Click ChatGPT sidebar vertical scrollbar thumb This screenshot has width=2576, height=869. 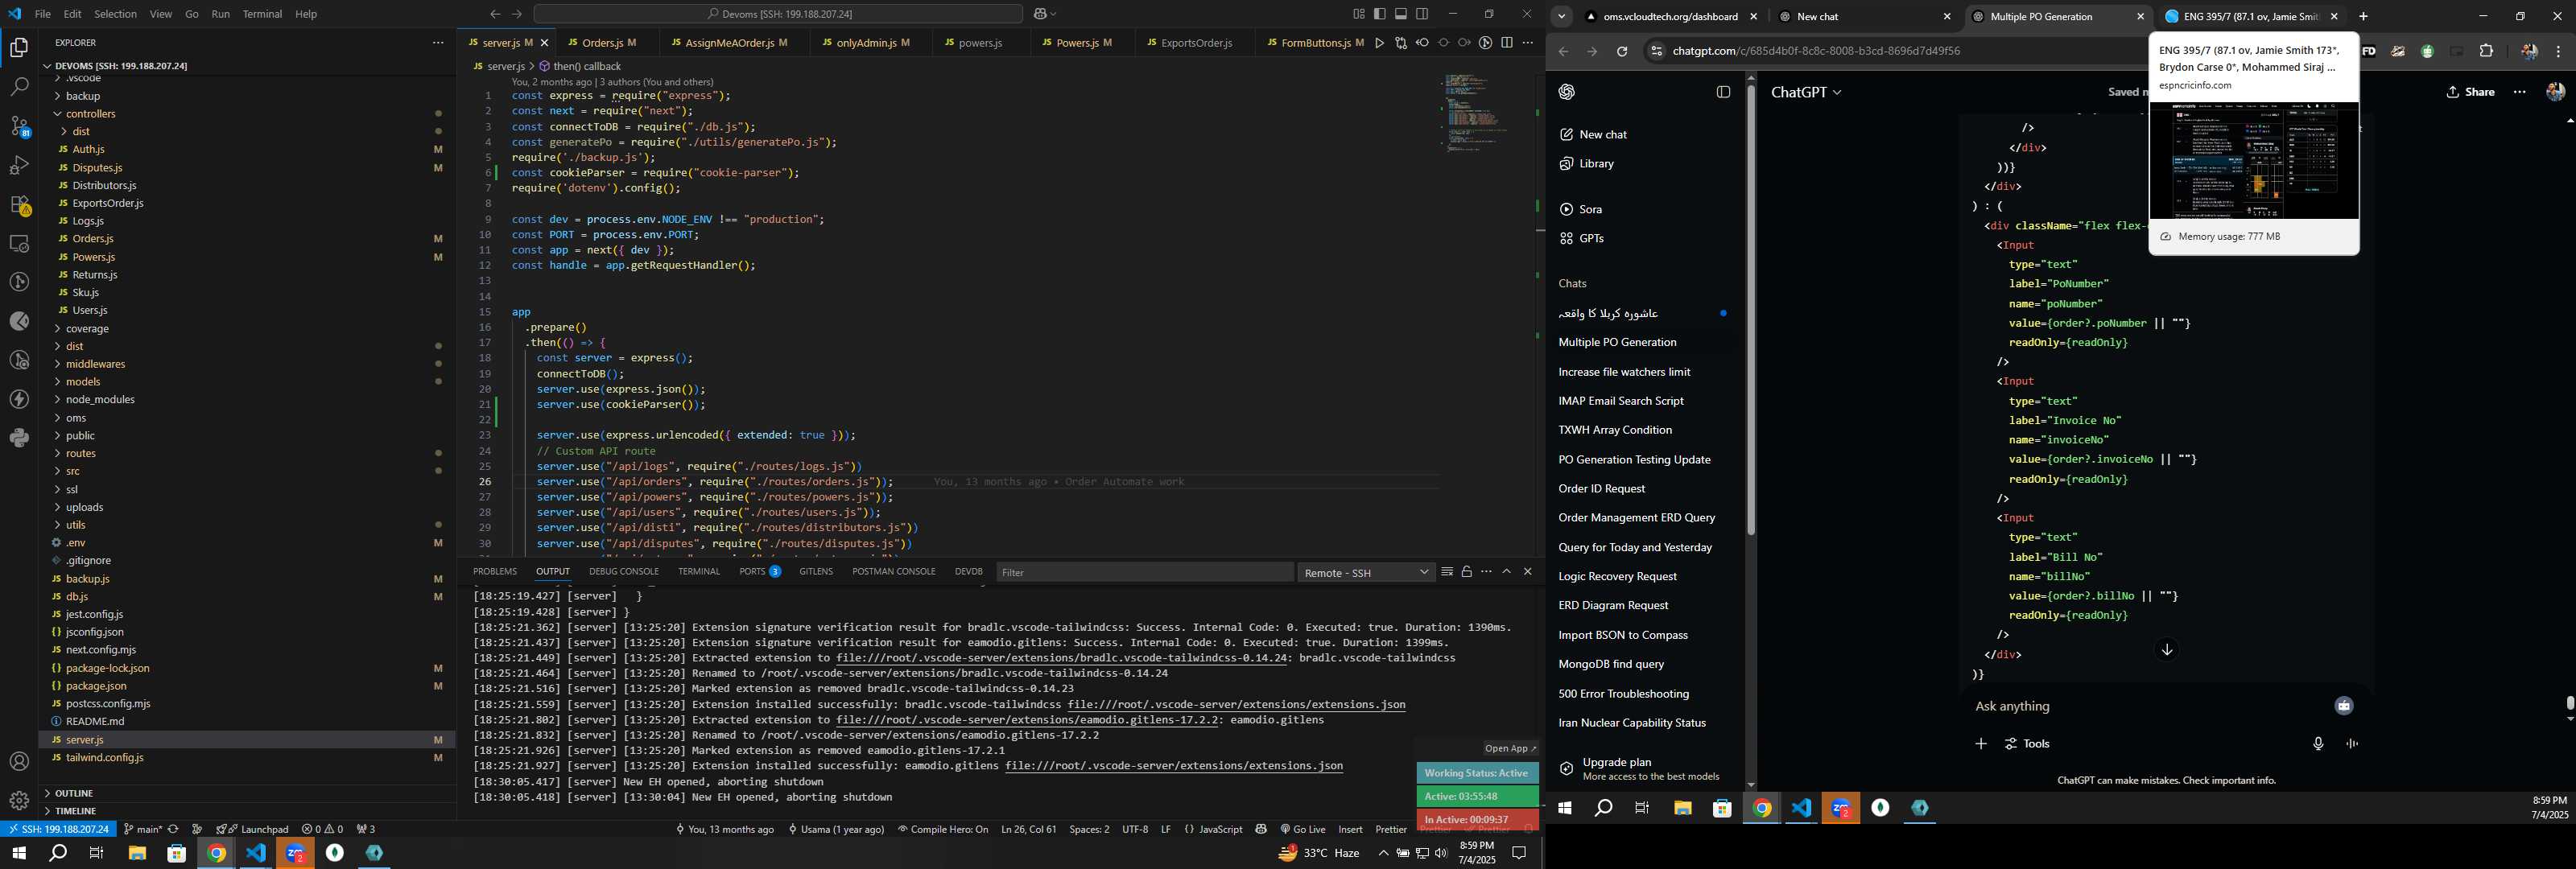pyautogui.click(x=1751, y=310)
